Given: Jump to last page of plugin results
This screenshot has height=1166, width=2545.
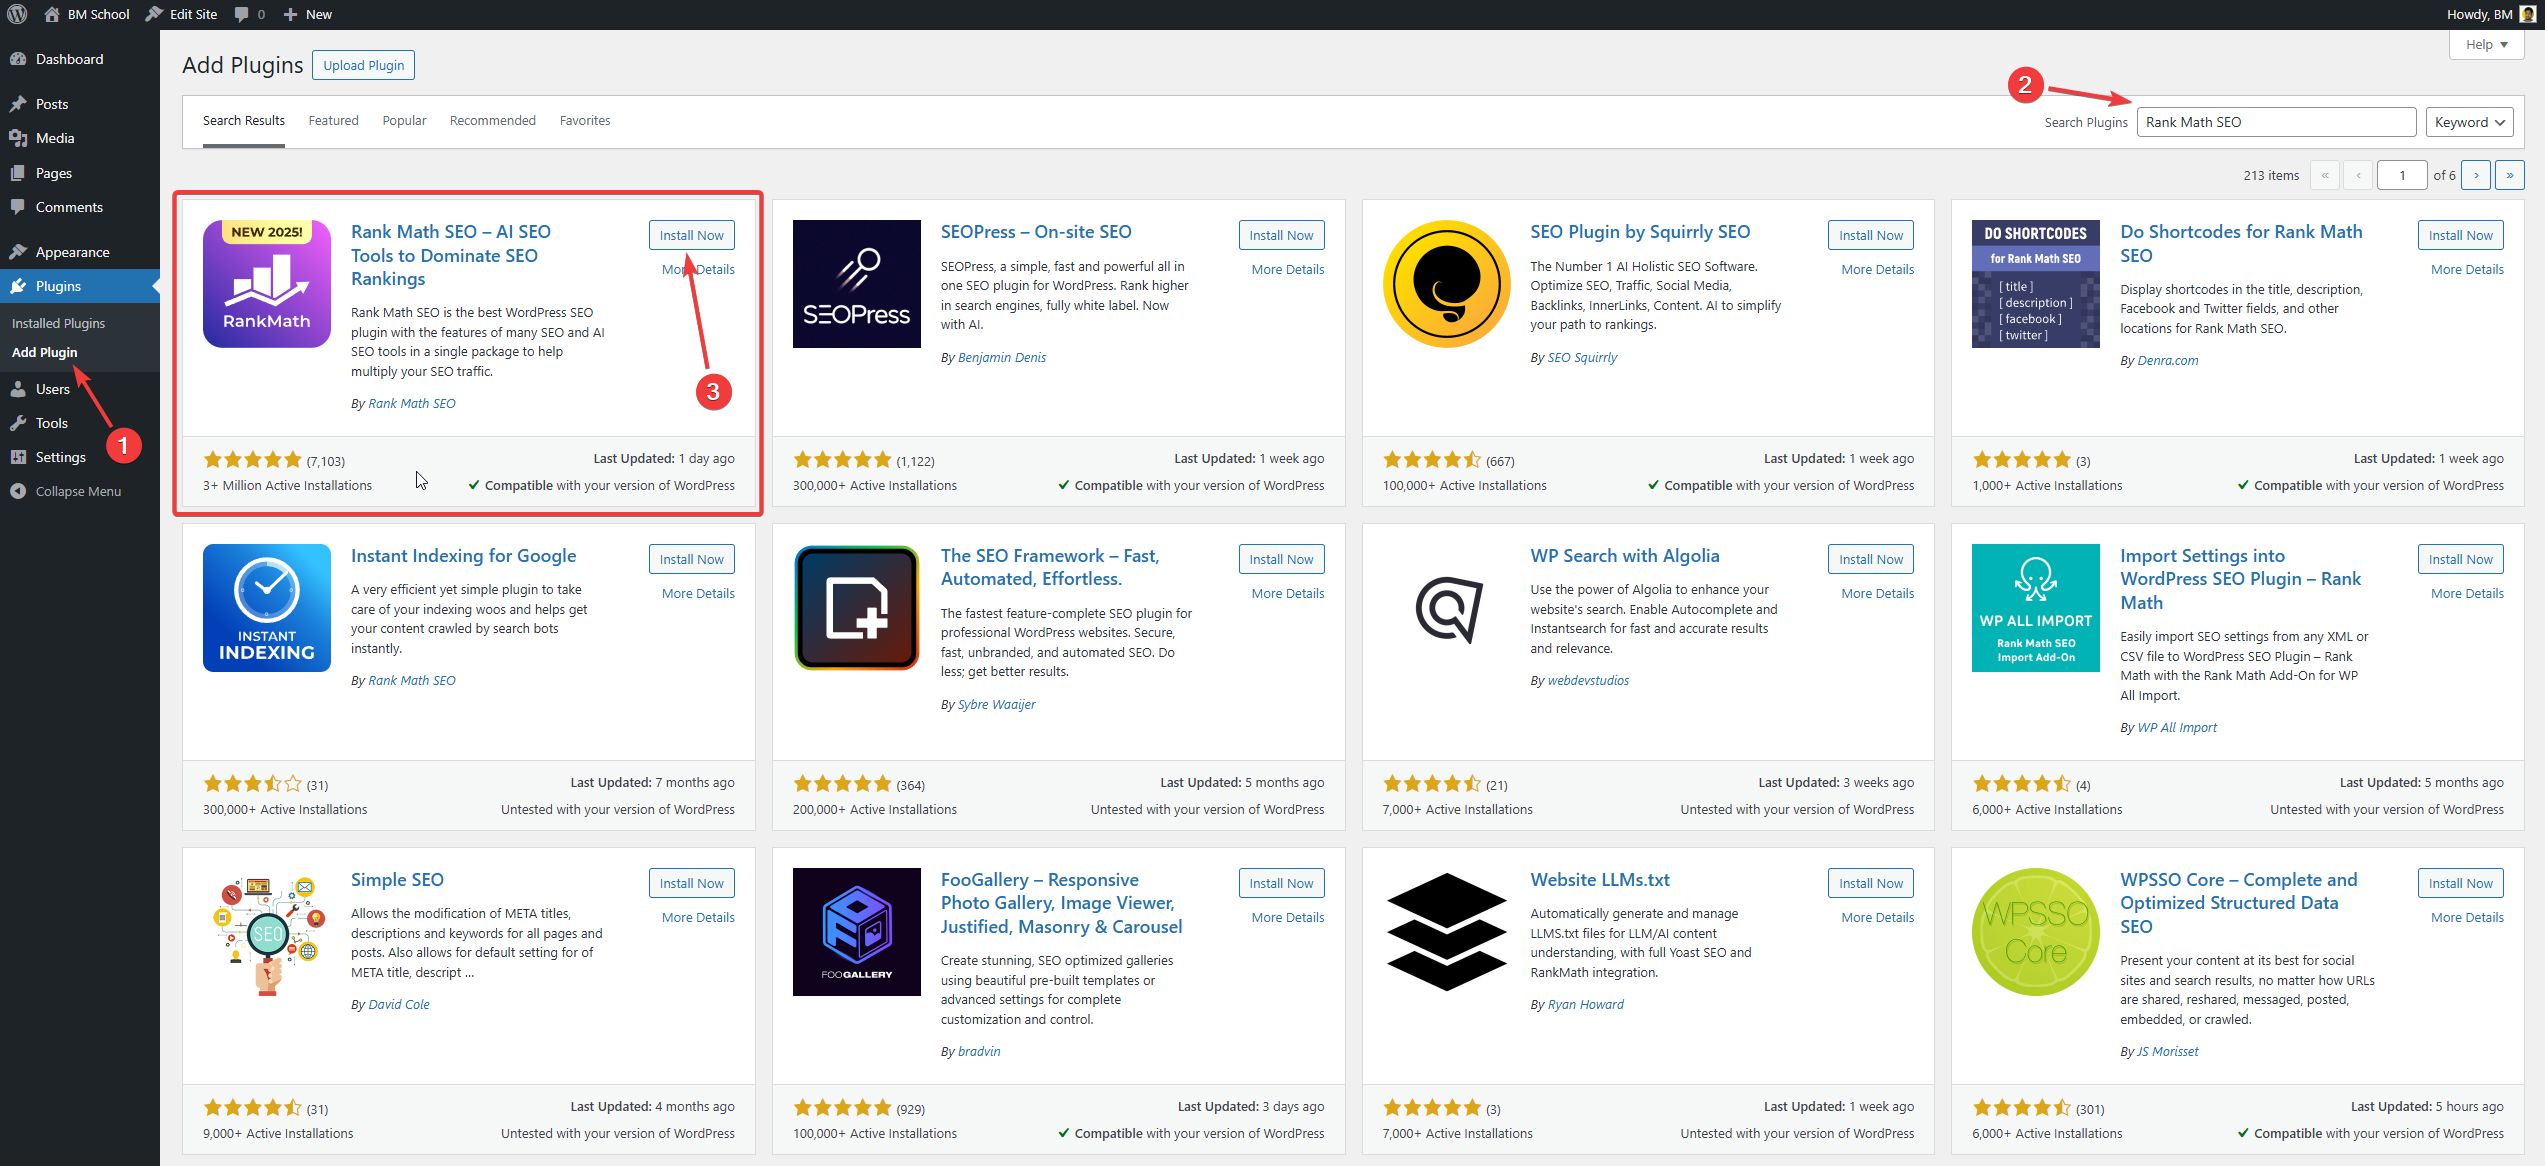Looking at the screenshot, I should (x=2510, y=175).
